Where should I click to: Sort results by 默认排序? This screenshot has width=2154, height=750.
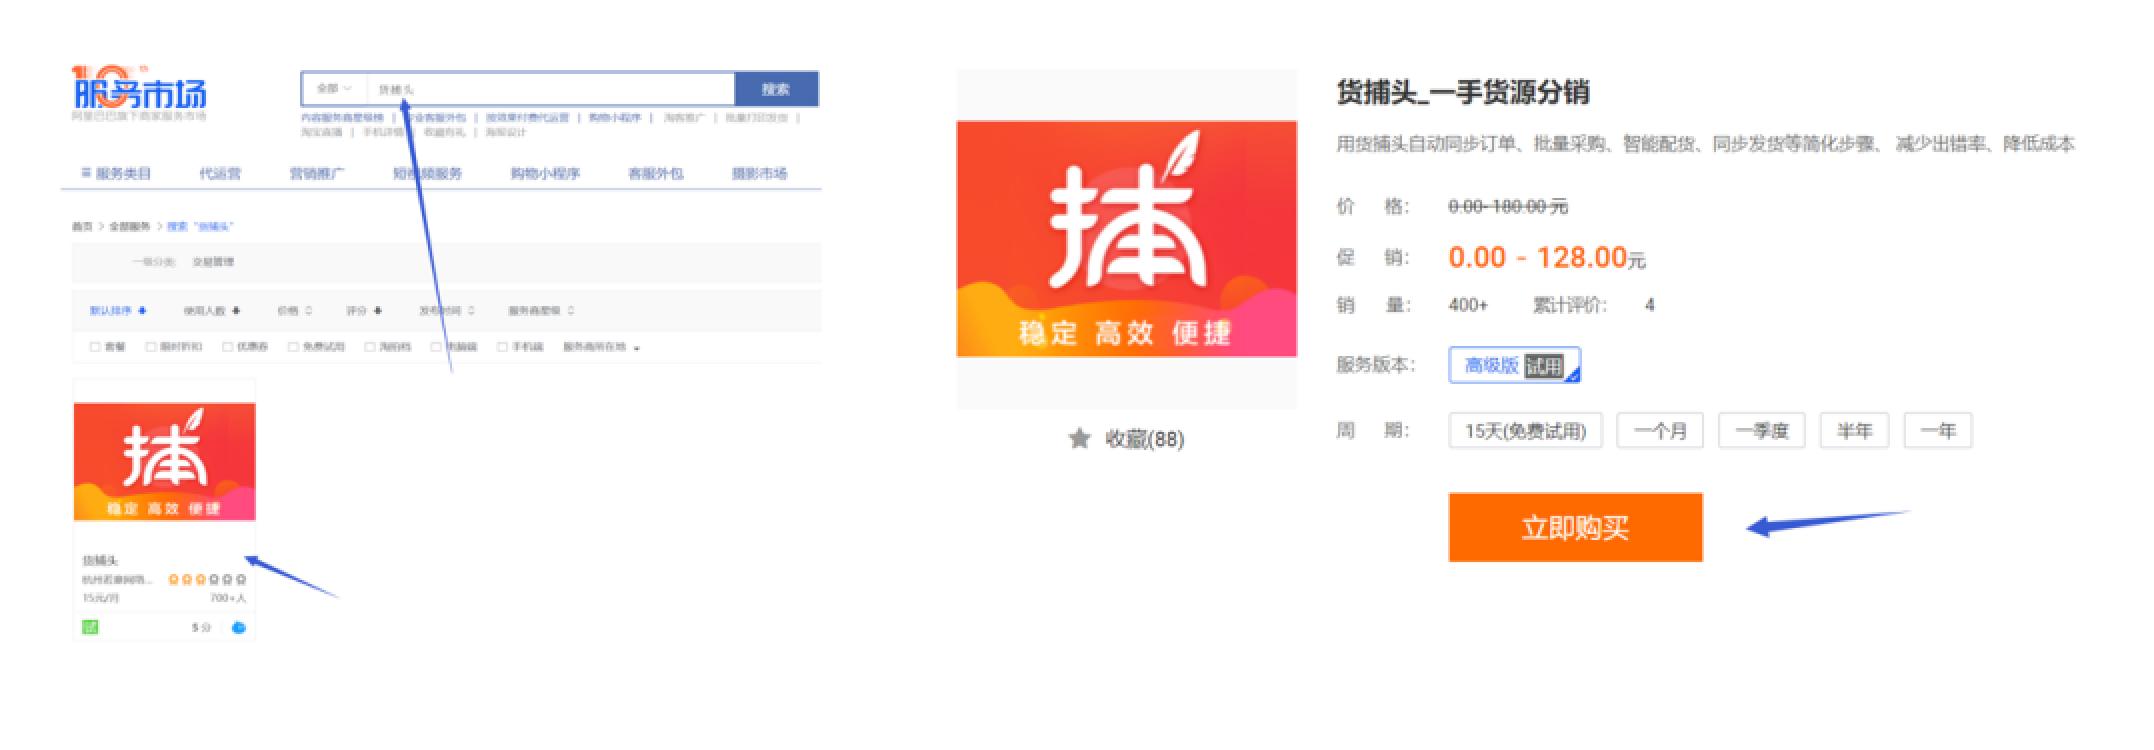tap(118, 311)
